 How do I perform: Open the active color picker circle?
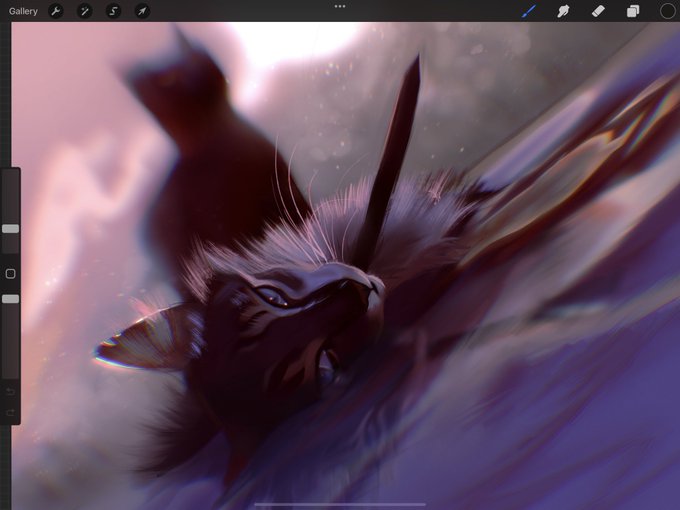[667, 11]
